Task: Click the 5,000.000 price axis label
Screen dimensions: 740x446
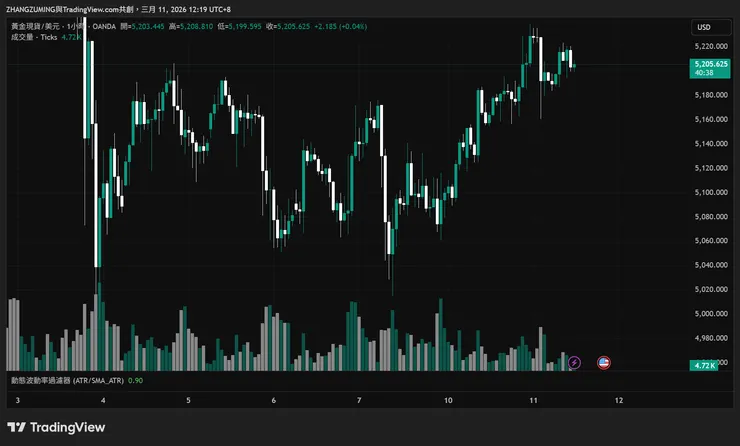Action: 711,313
